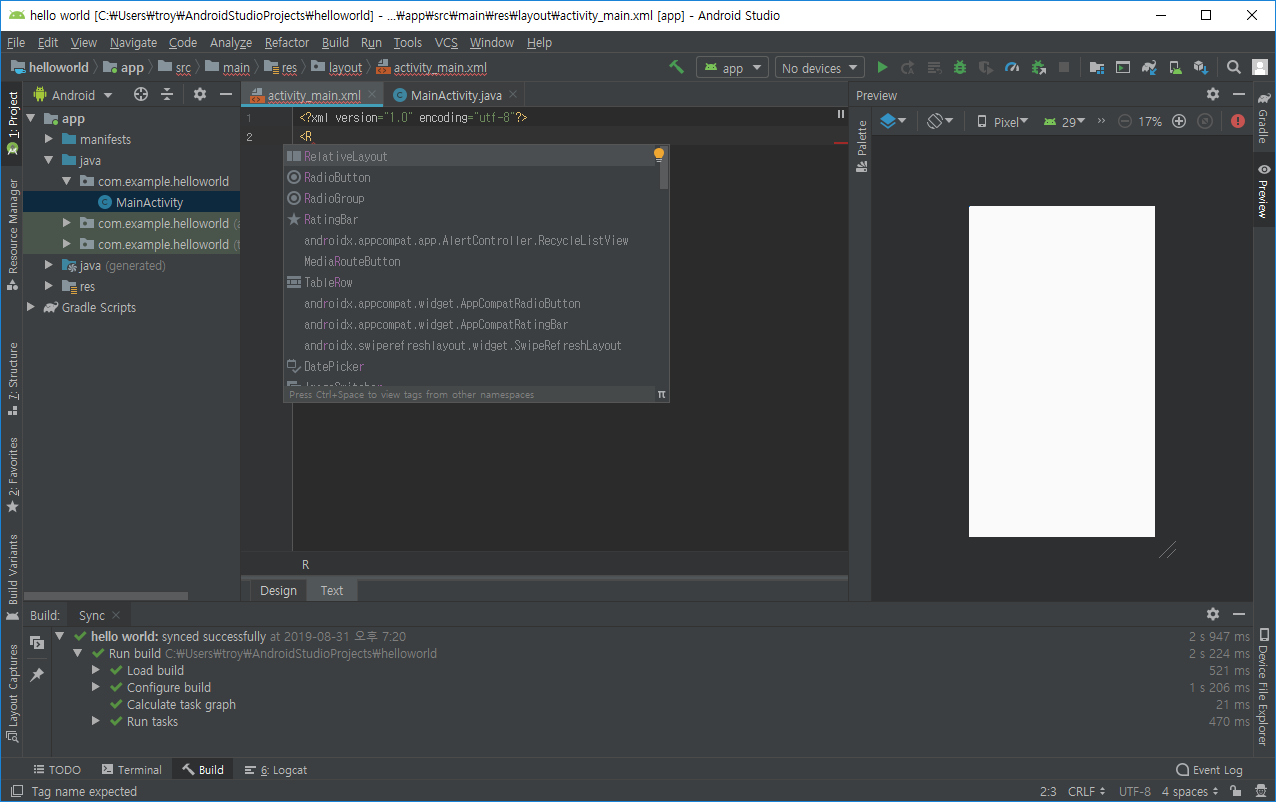This screenshot has height=802, width=1276.
Task: Zoom in with the plus icon in Preview
Action: point(1179,121)
